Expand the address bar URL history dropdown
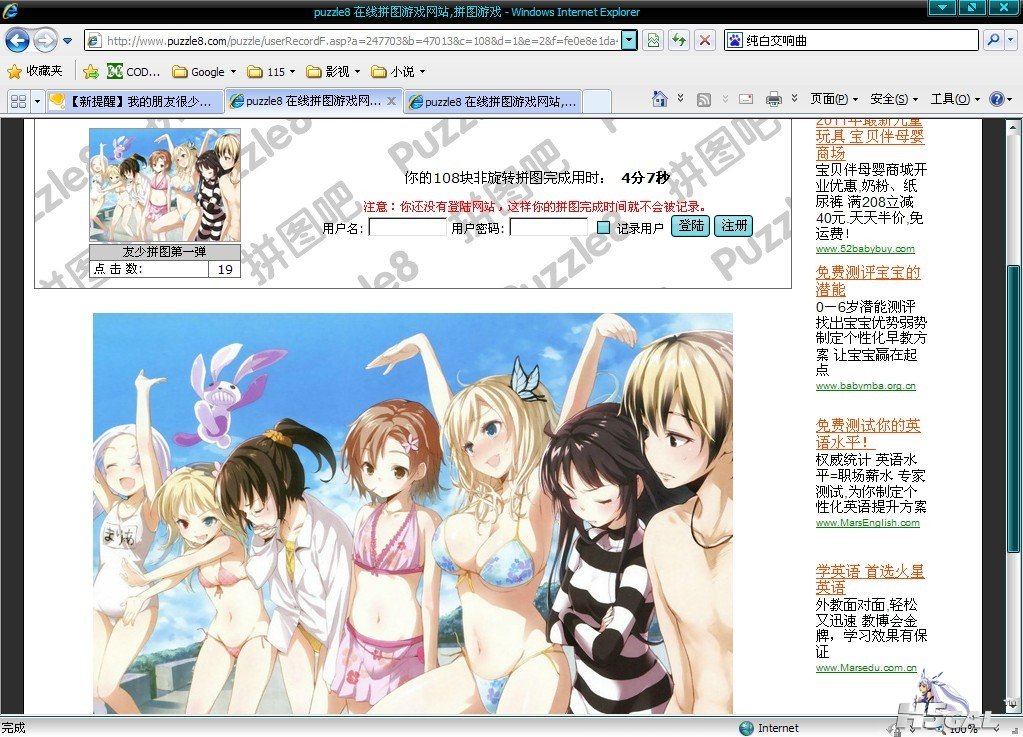The height and width of the screenshot is (737, 1023). coord(629,40)
